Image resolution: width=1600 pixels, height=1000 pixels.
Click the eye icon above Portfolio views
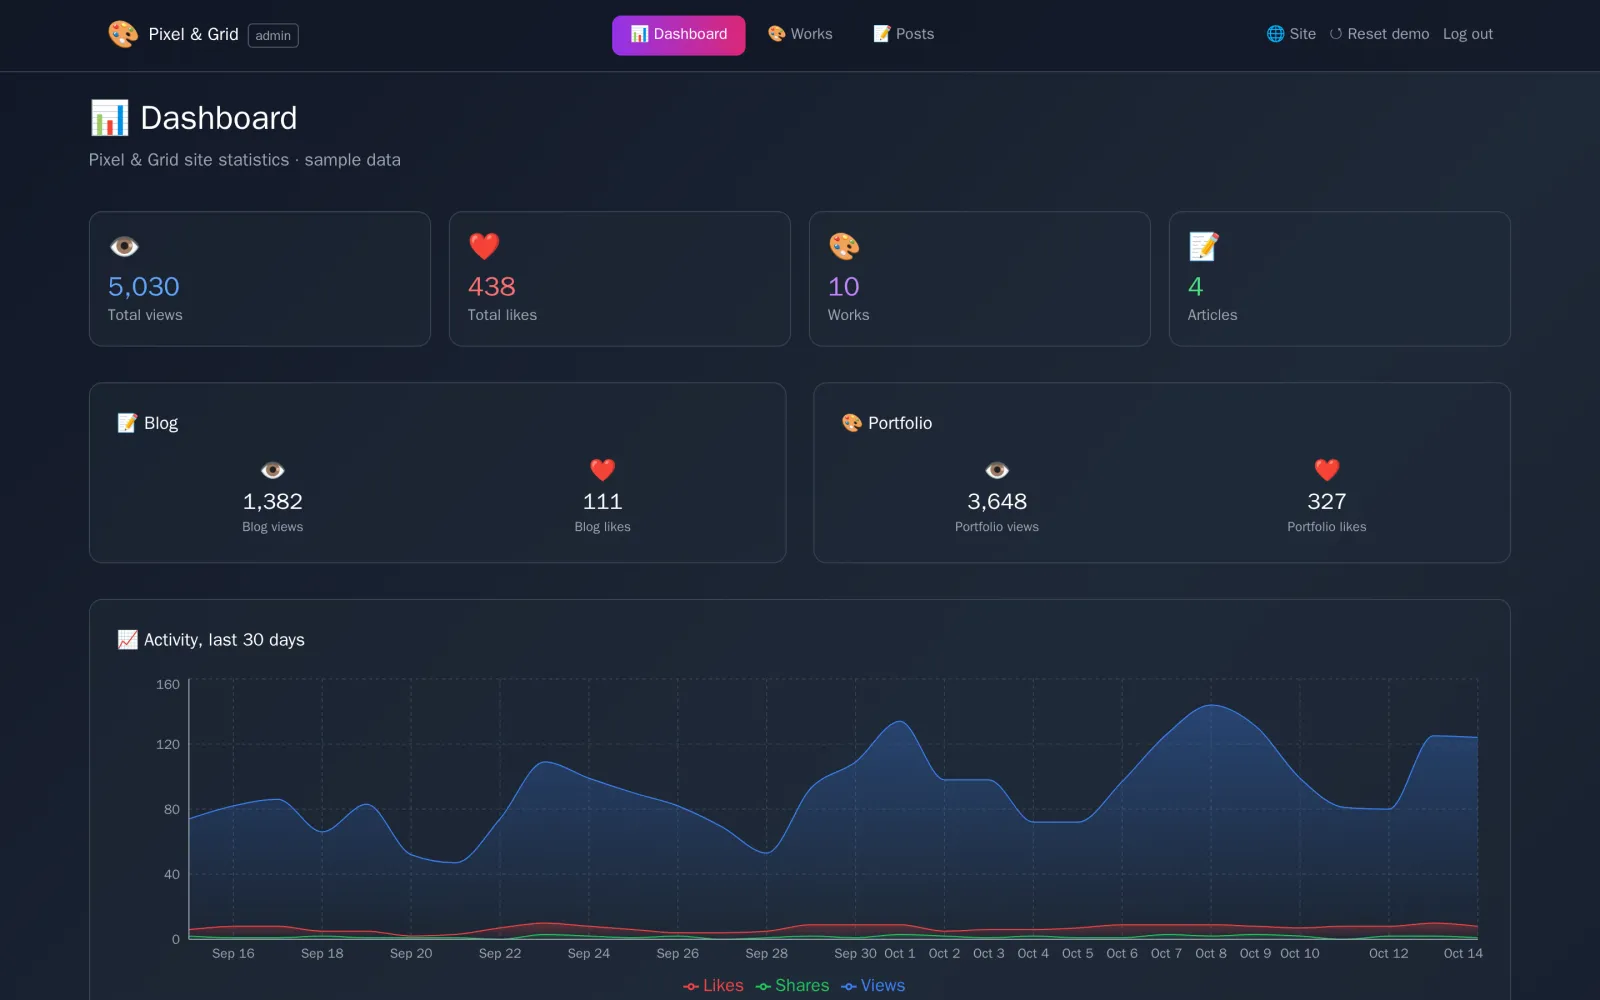click(997, 470)
